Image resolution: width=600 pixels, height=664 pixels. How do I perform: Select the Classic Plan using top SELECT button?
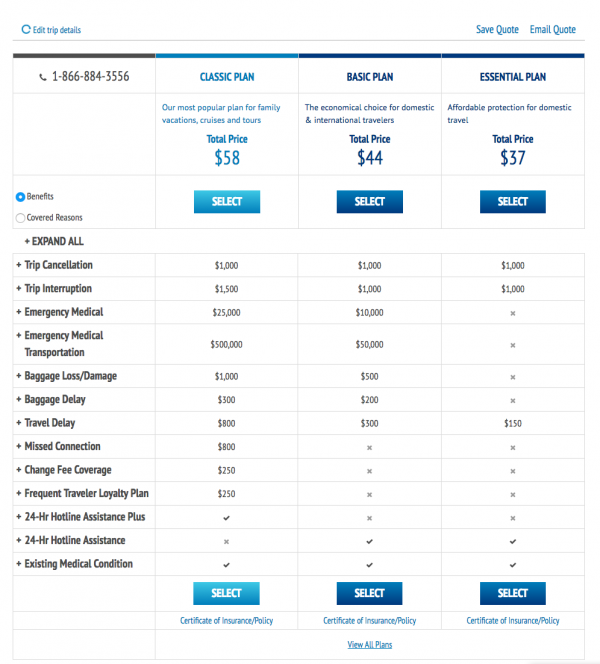(227, 202)
